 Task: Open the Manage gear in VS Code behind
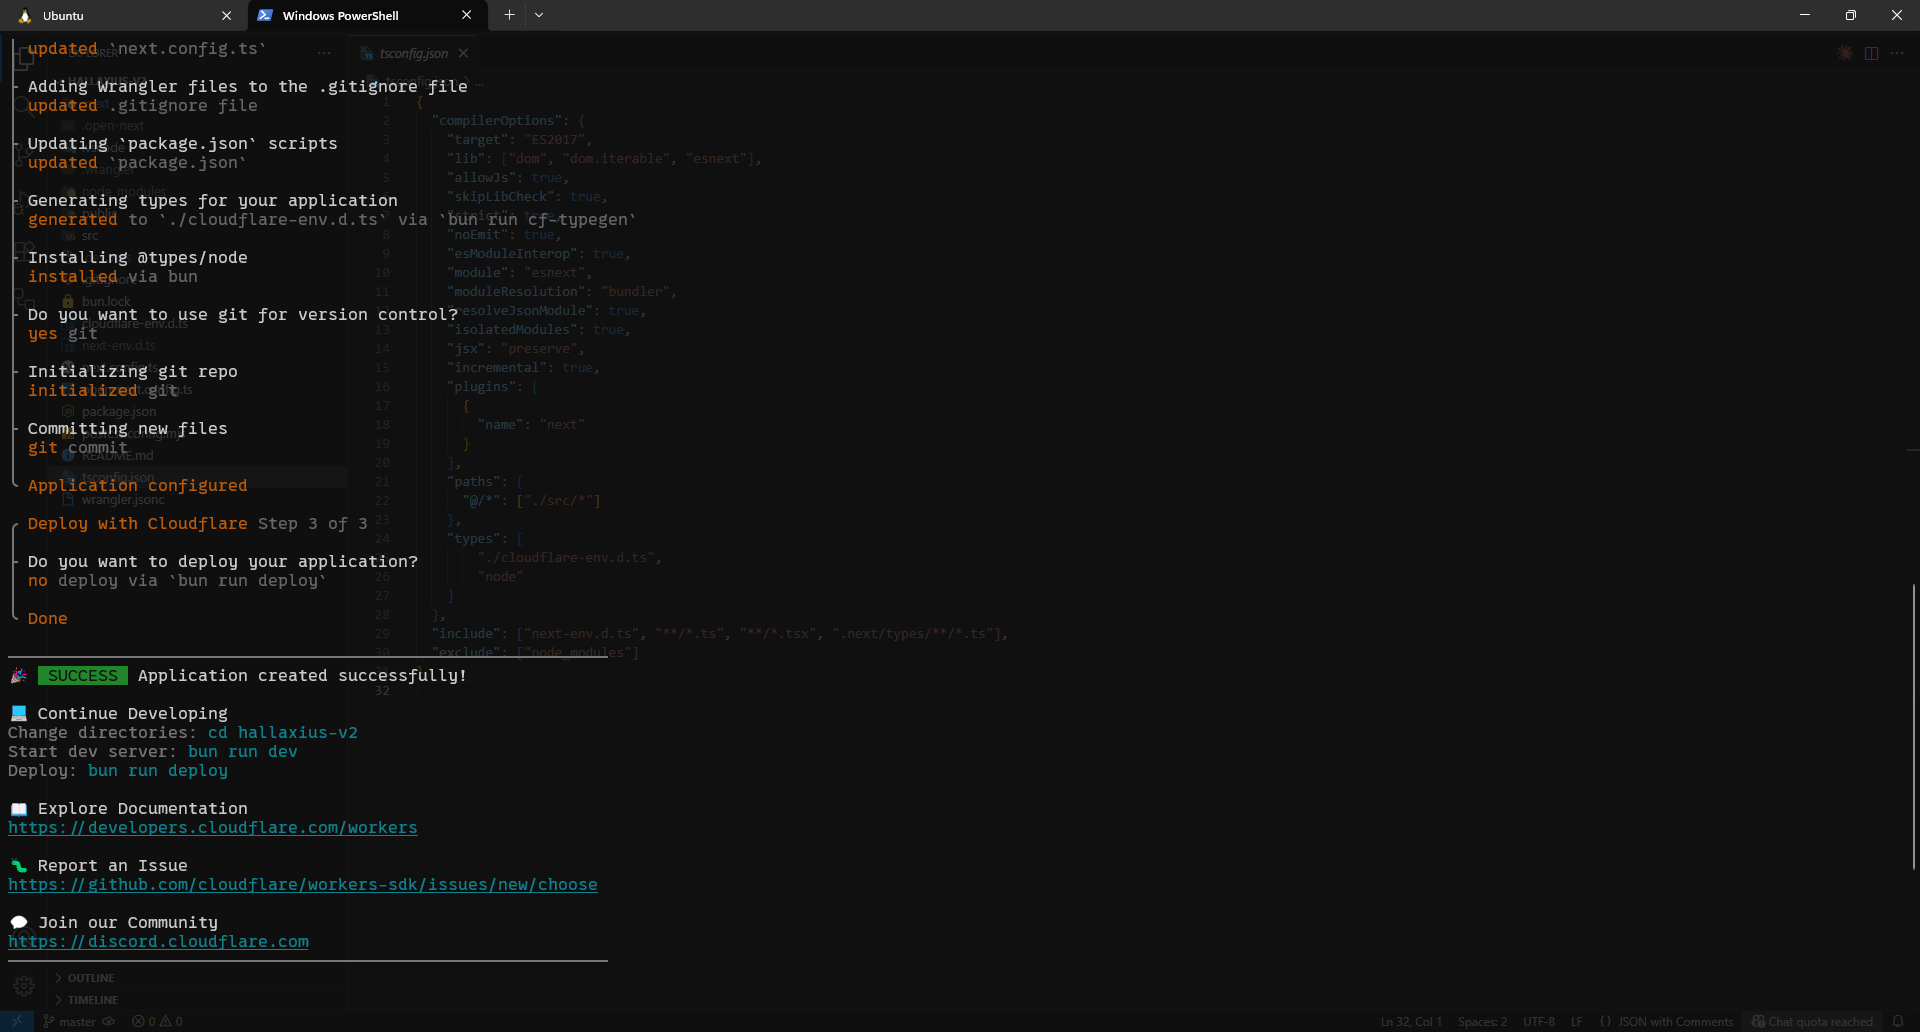[x=24, y=987]
